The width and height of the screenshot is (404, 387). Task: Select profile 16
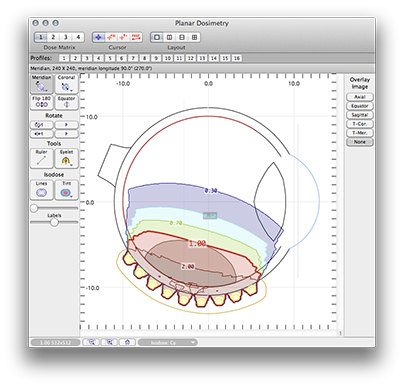pyautogui.click(x=237, y=58)
